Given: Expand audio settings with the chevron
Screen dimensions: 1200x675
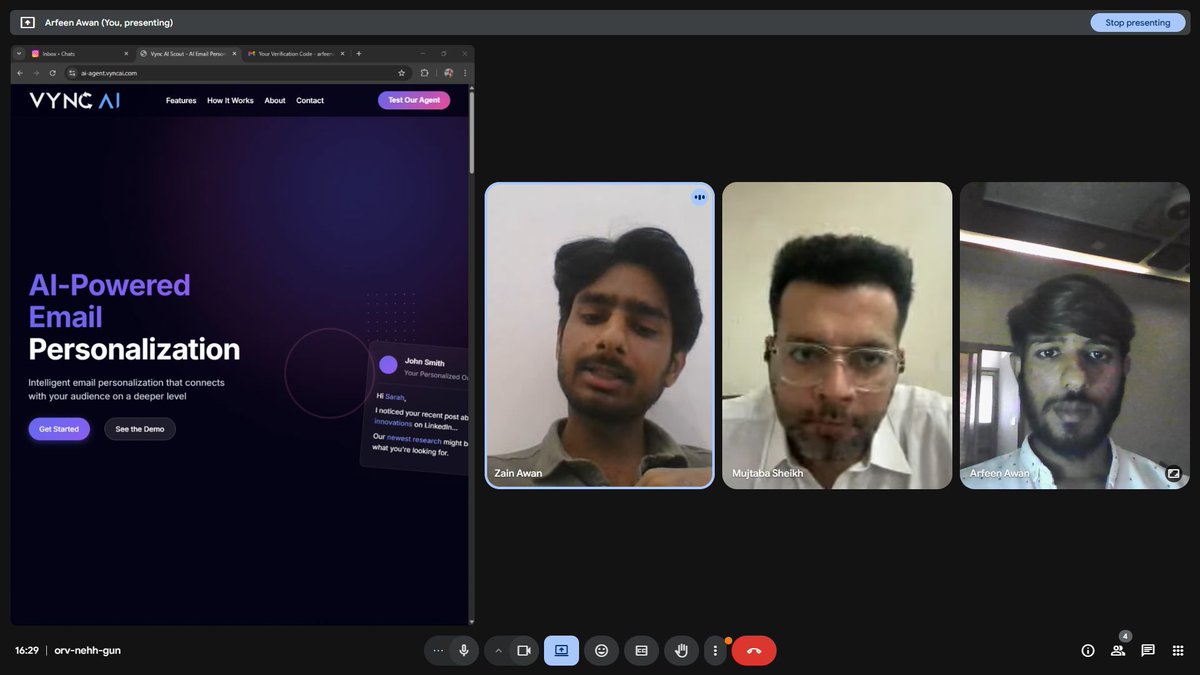Looking at the screenshot, I should pos(438,650).
